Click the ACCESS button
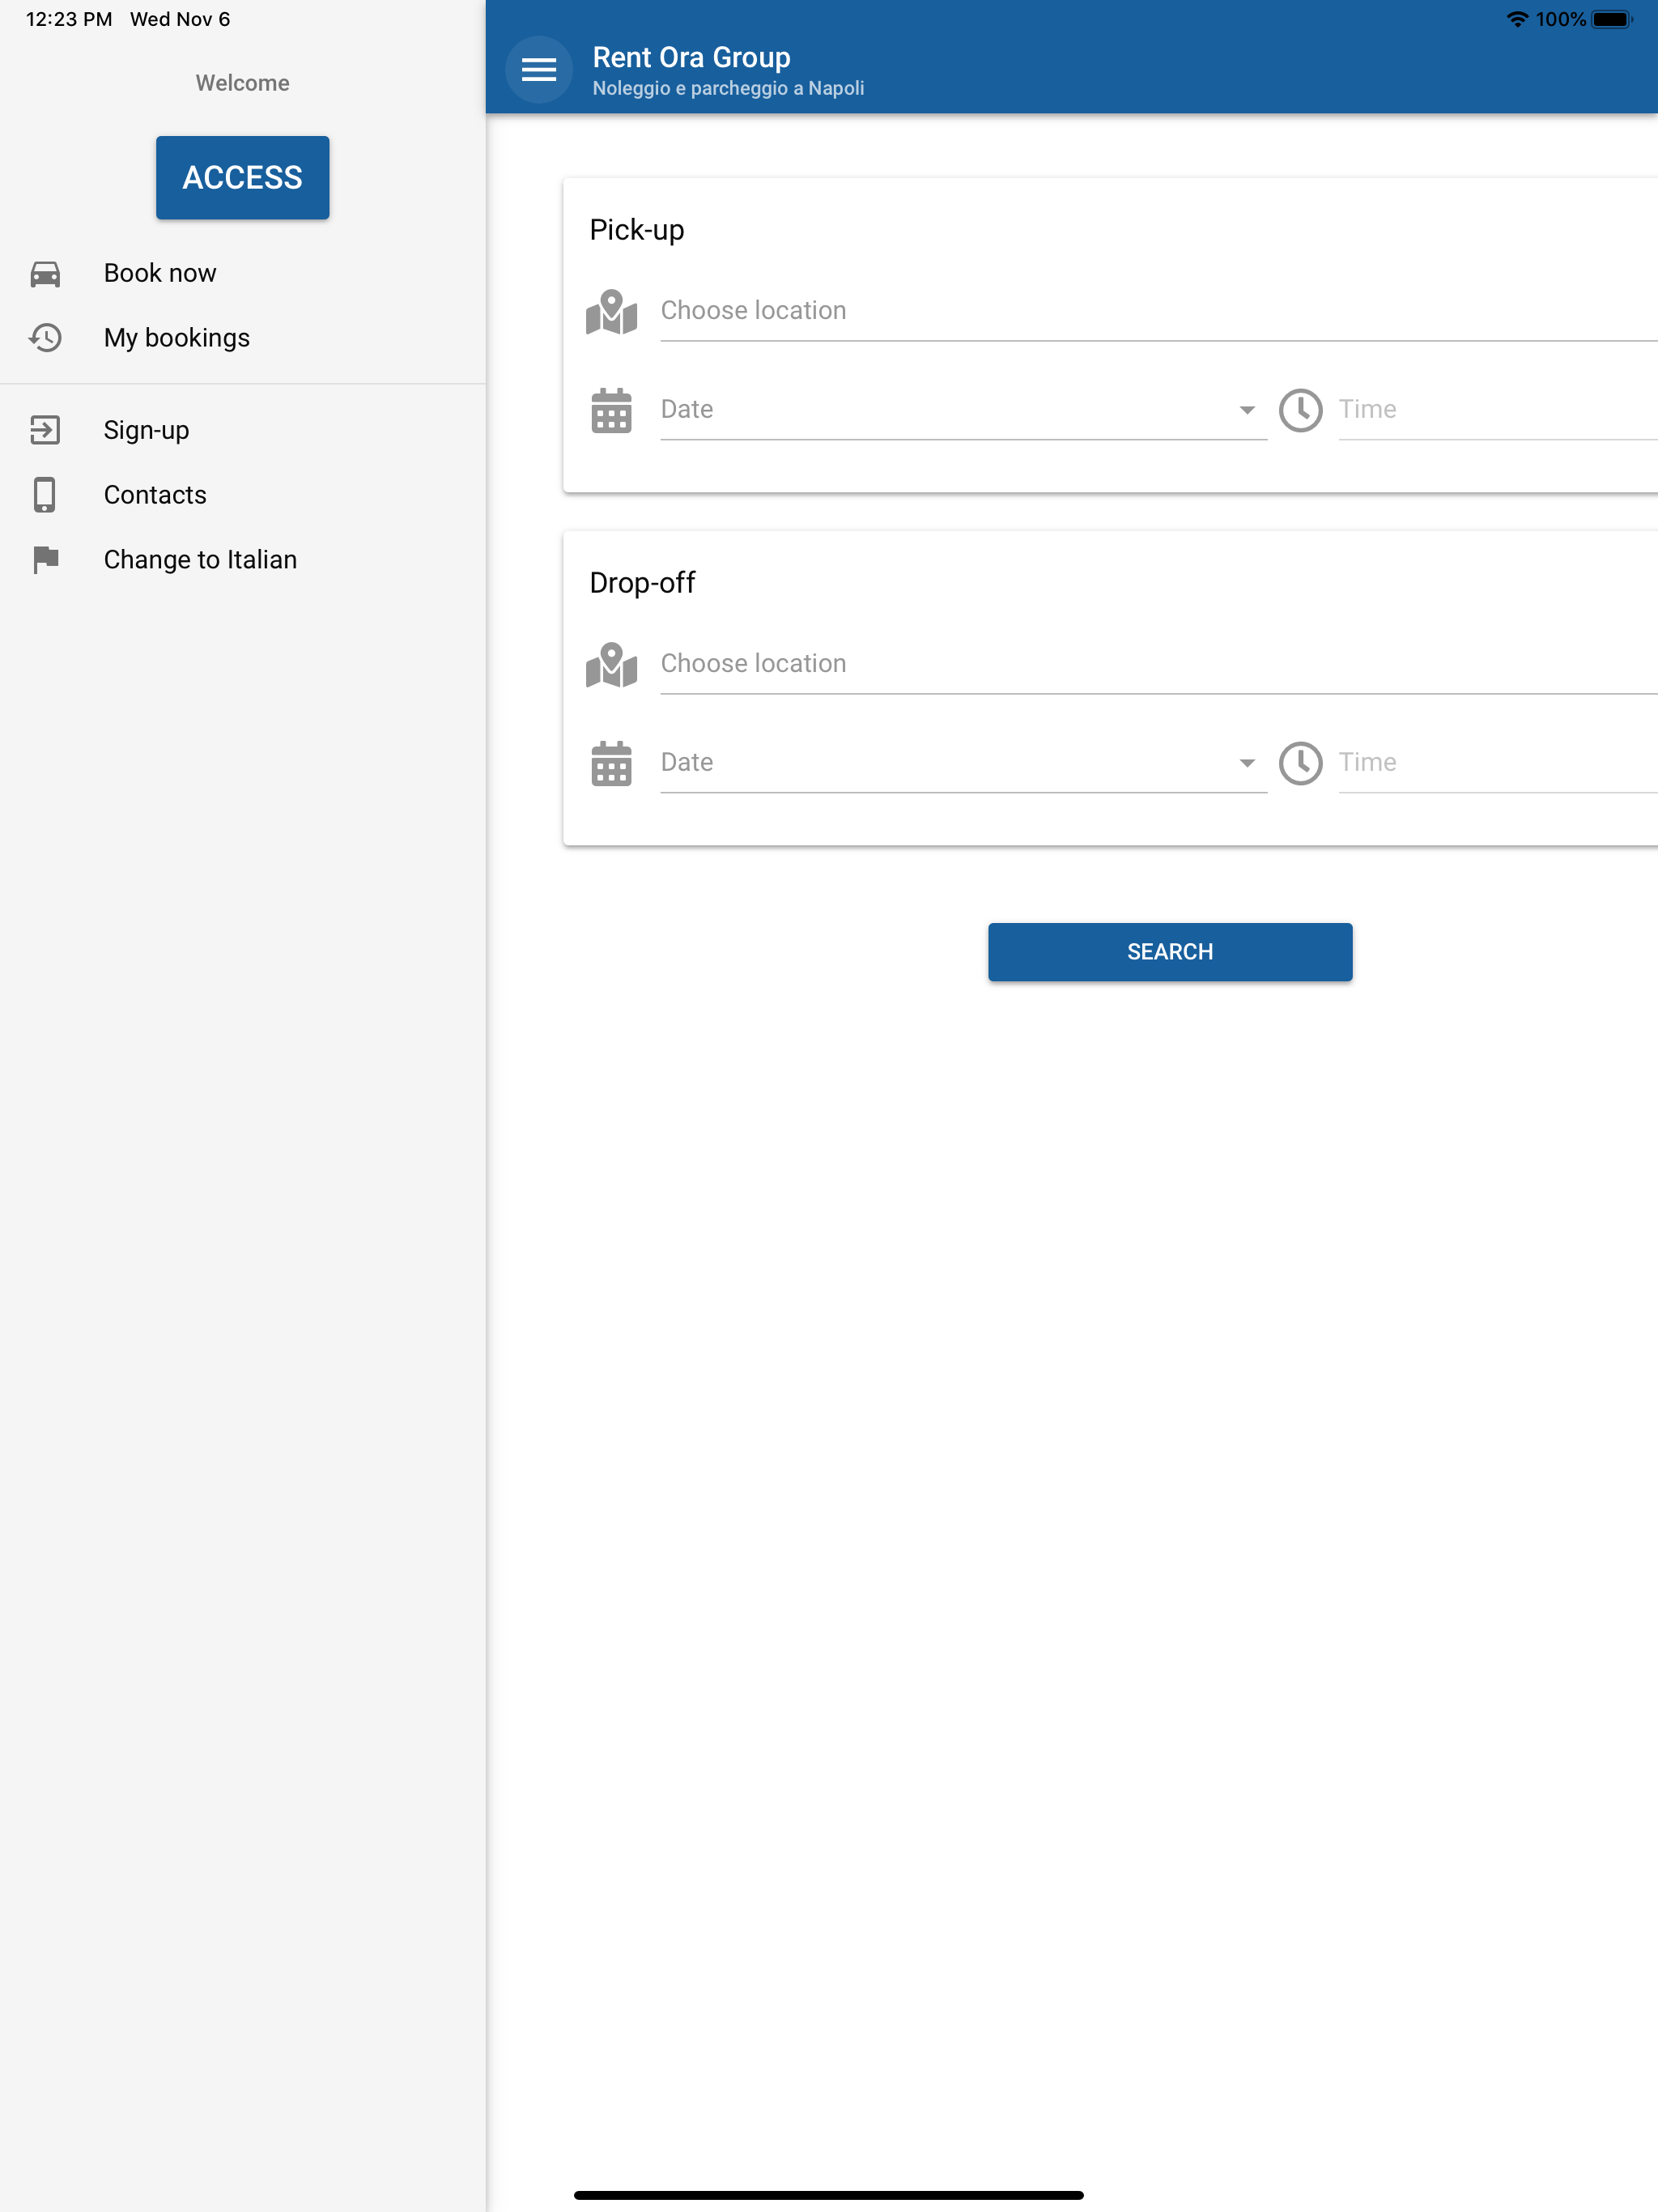The height and width of the screenshot is (2212, 1658). tap(243, 178)
